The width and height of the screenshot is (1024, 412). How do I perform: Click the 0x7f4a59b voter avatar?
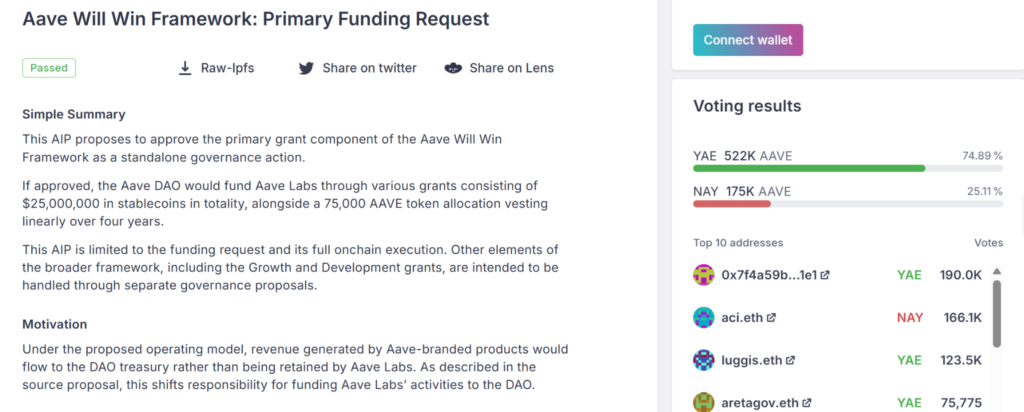click(x=704, y=274)
